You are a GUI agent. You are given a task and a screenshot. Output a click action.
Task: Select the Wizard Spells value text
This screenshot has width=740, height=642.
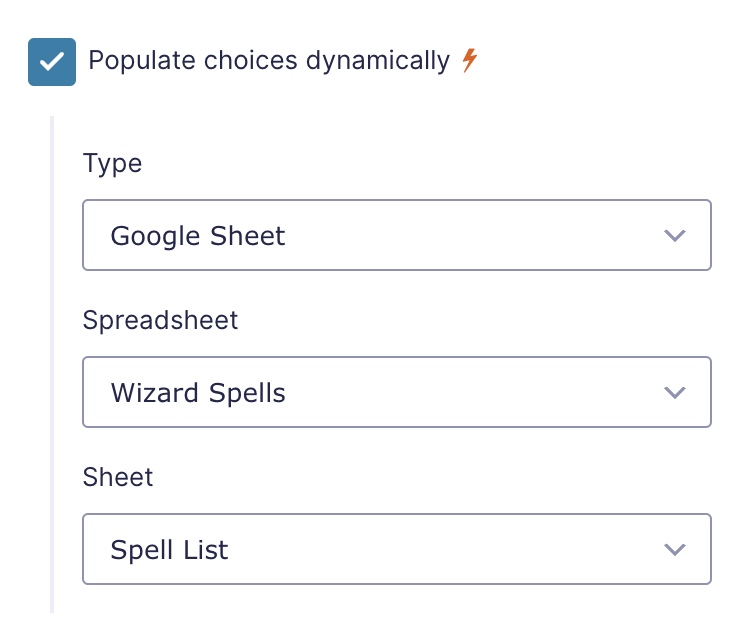(x=198, y=393)
